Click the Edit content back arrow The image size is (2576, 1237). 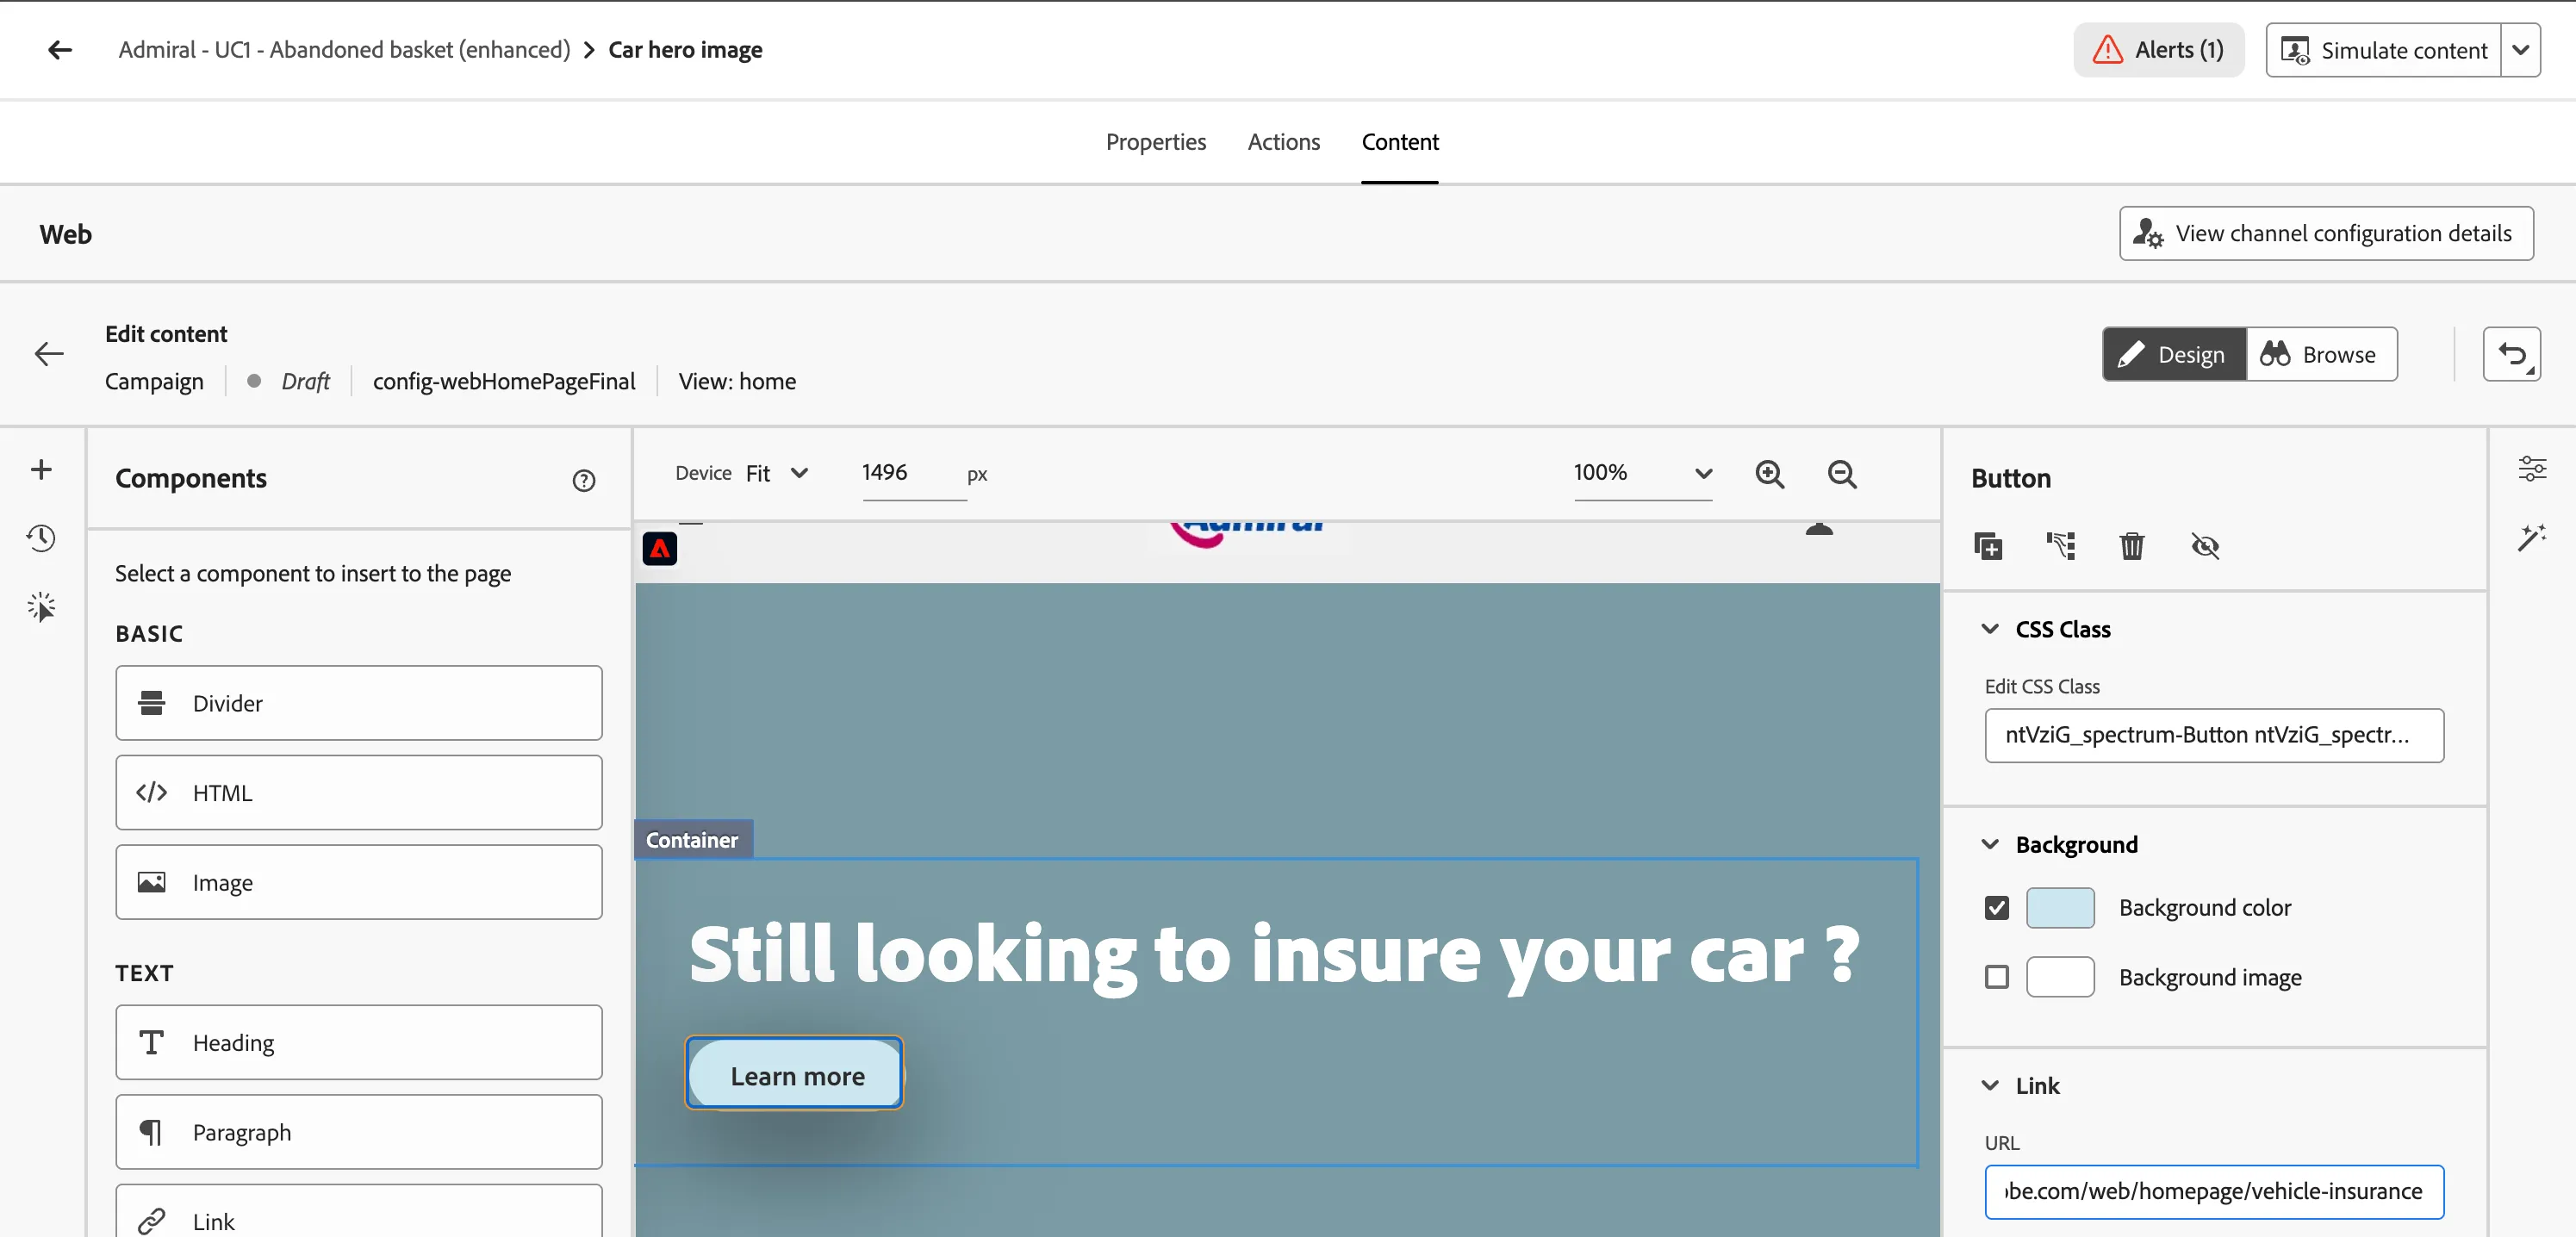[x=49, y=354]
